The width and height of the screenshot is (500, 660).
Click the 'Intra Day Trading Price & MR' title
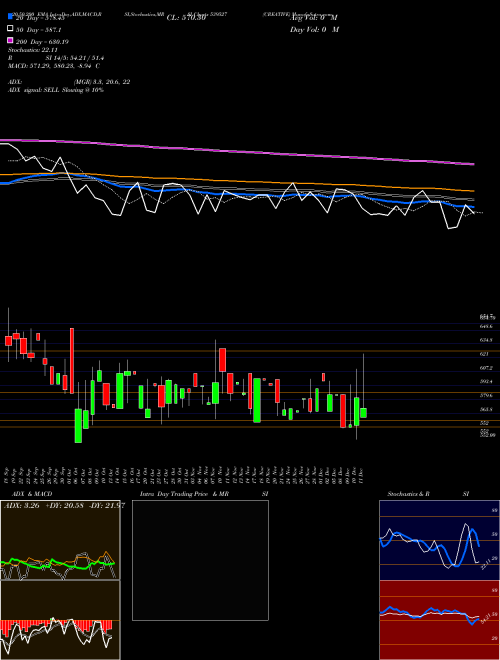(184, 494)
